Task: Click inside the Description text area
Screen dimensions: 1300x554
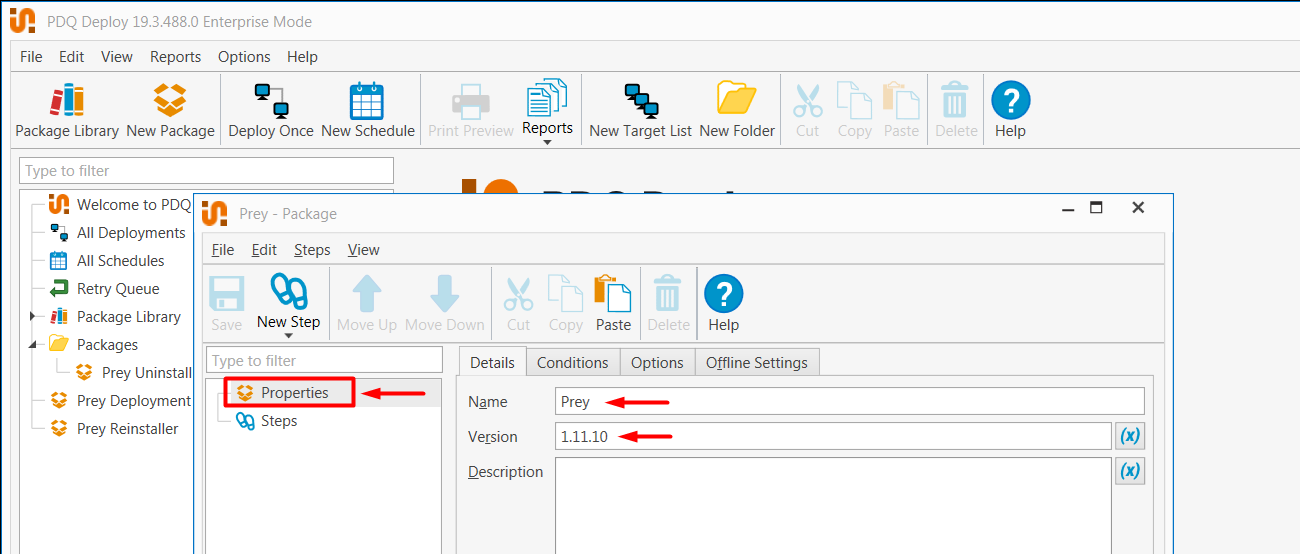Action: [x=834, y=505]
